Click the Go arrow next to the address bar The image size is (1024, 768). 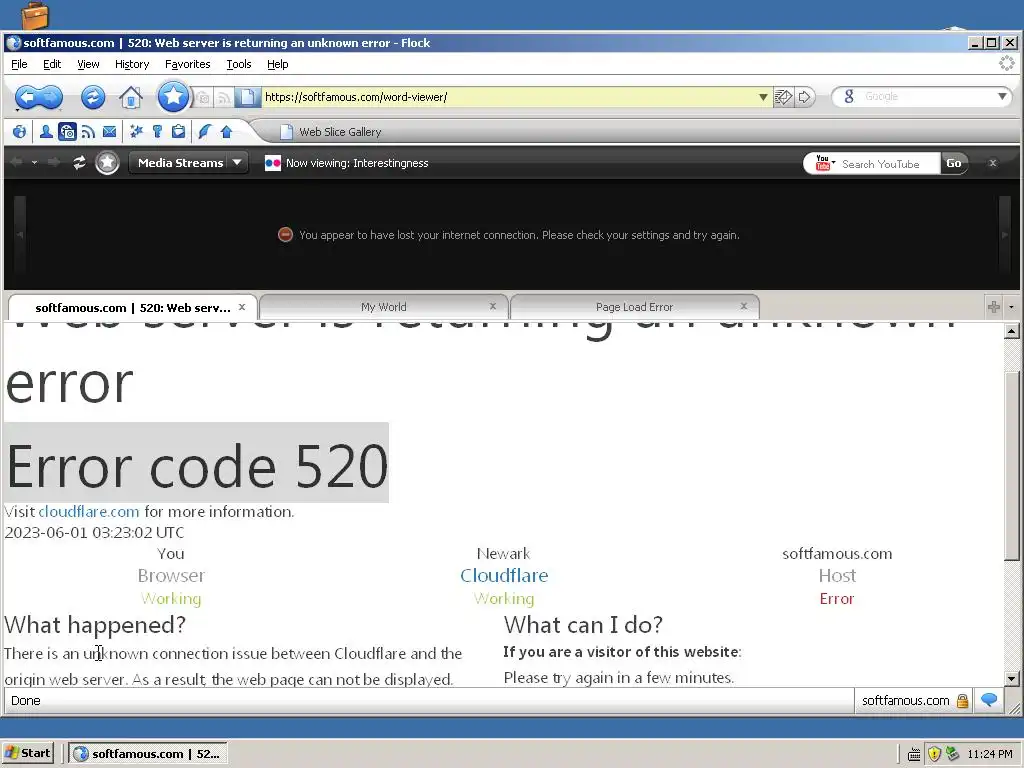click(x=805, y=97)
